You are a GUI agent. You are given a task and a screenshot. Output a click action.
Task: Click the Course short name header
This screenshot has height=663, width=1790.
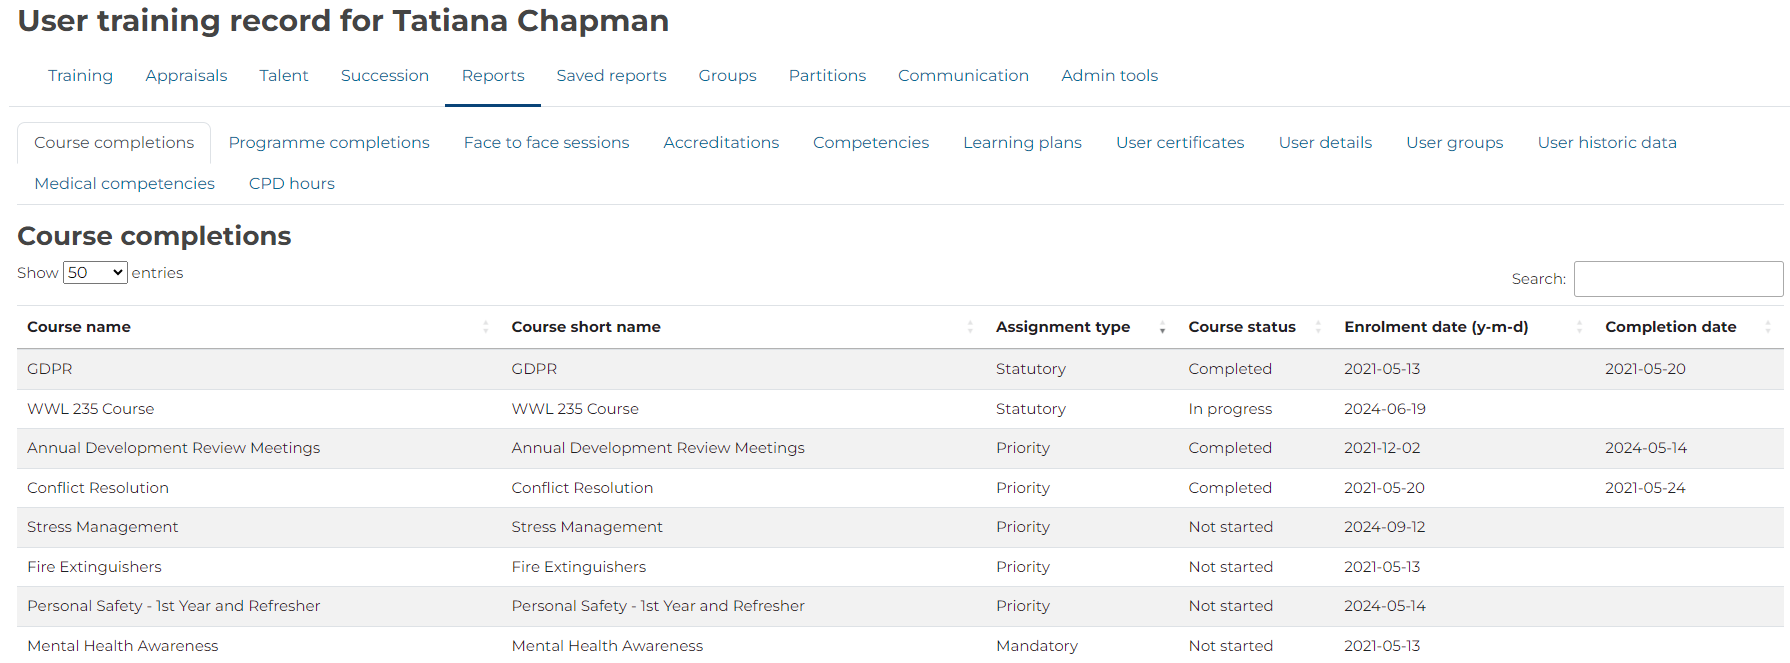(x=586, y=327)
